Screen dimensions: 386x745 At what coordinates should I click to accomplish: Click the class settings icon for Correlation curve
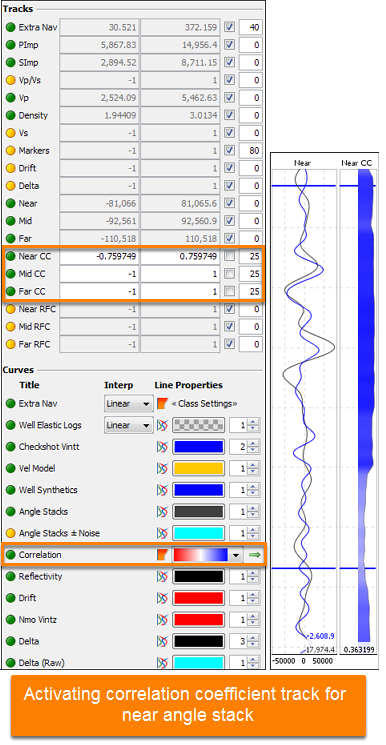click(162, 555)
